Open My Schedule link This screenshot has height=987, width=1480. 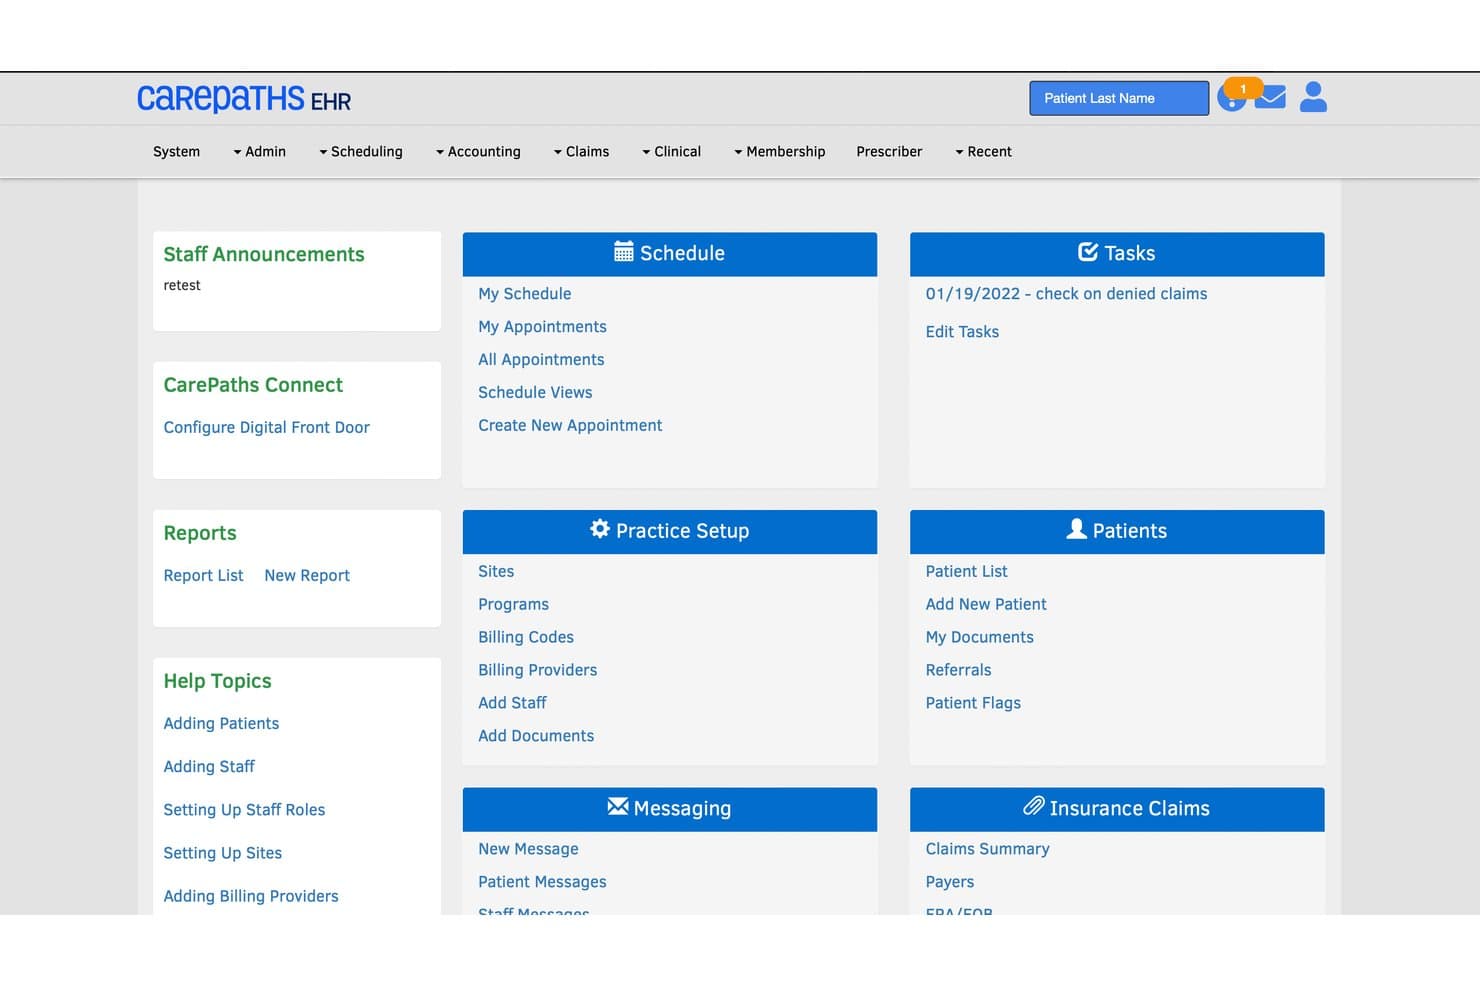tap(525, 294)
